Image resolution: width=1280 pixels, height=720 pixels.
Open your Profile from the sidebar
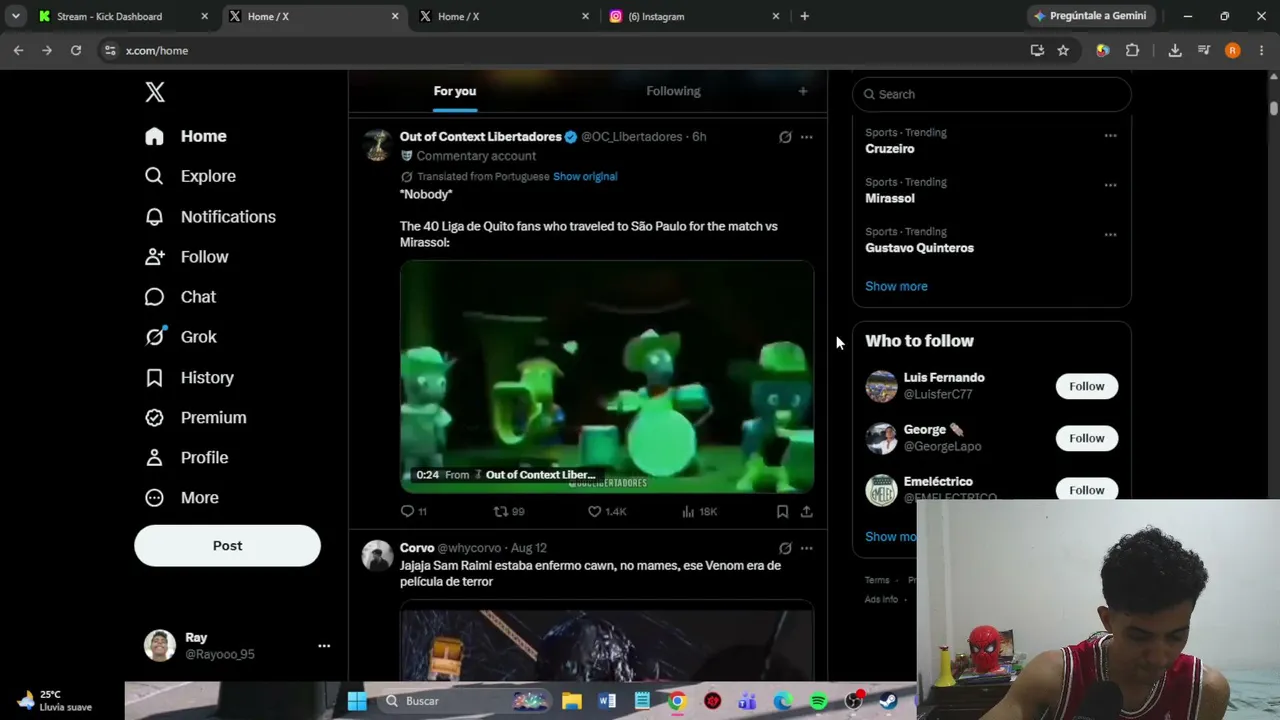click(186, 457)
